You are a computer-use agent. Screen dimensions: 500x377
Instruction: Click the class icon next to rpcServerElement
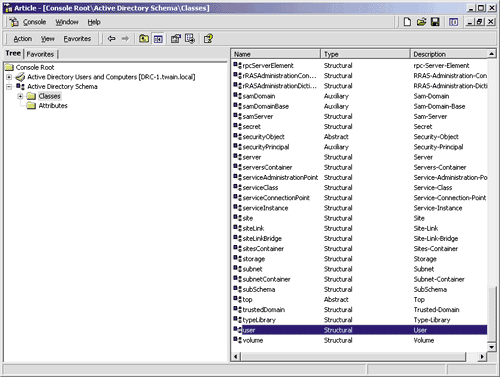pos(237,65)
